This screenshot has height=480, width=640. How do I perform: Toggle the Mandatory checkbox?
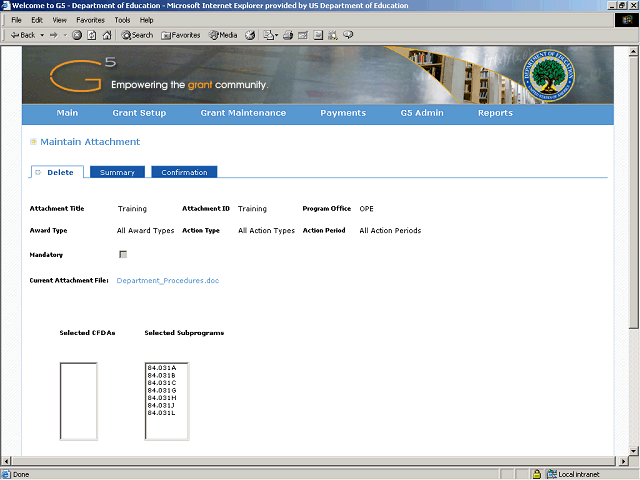pyautogui.click(x=123, y=254)
